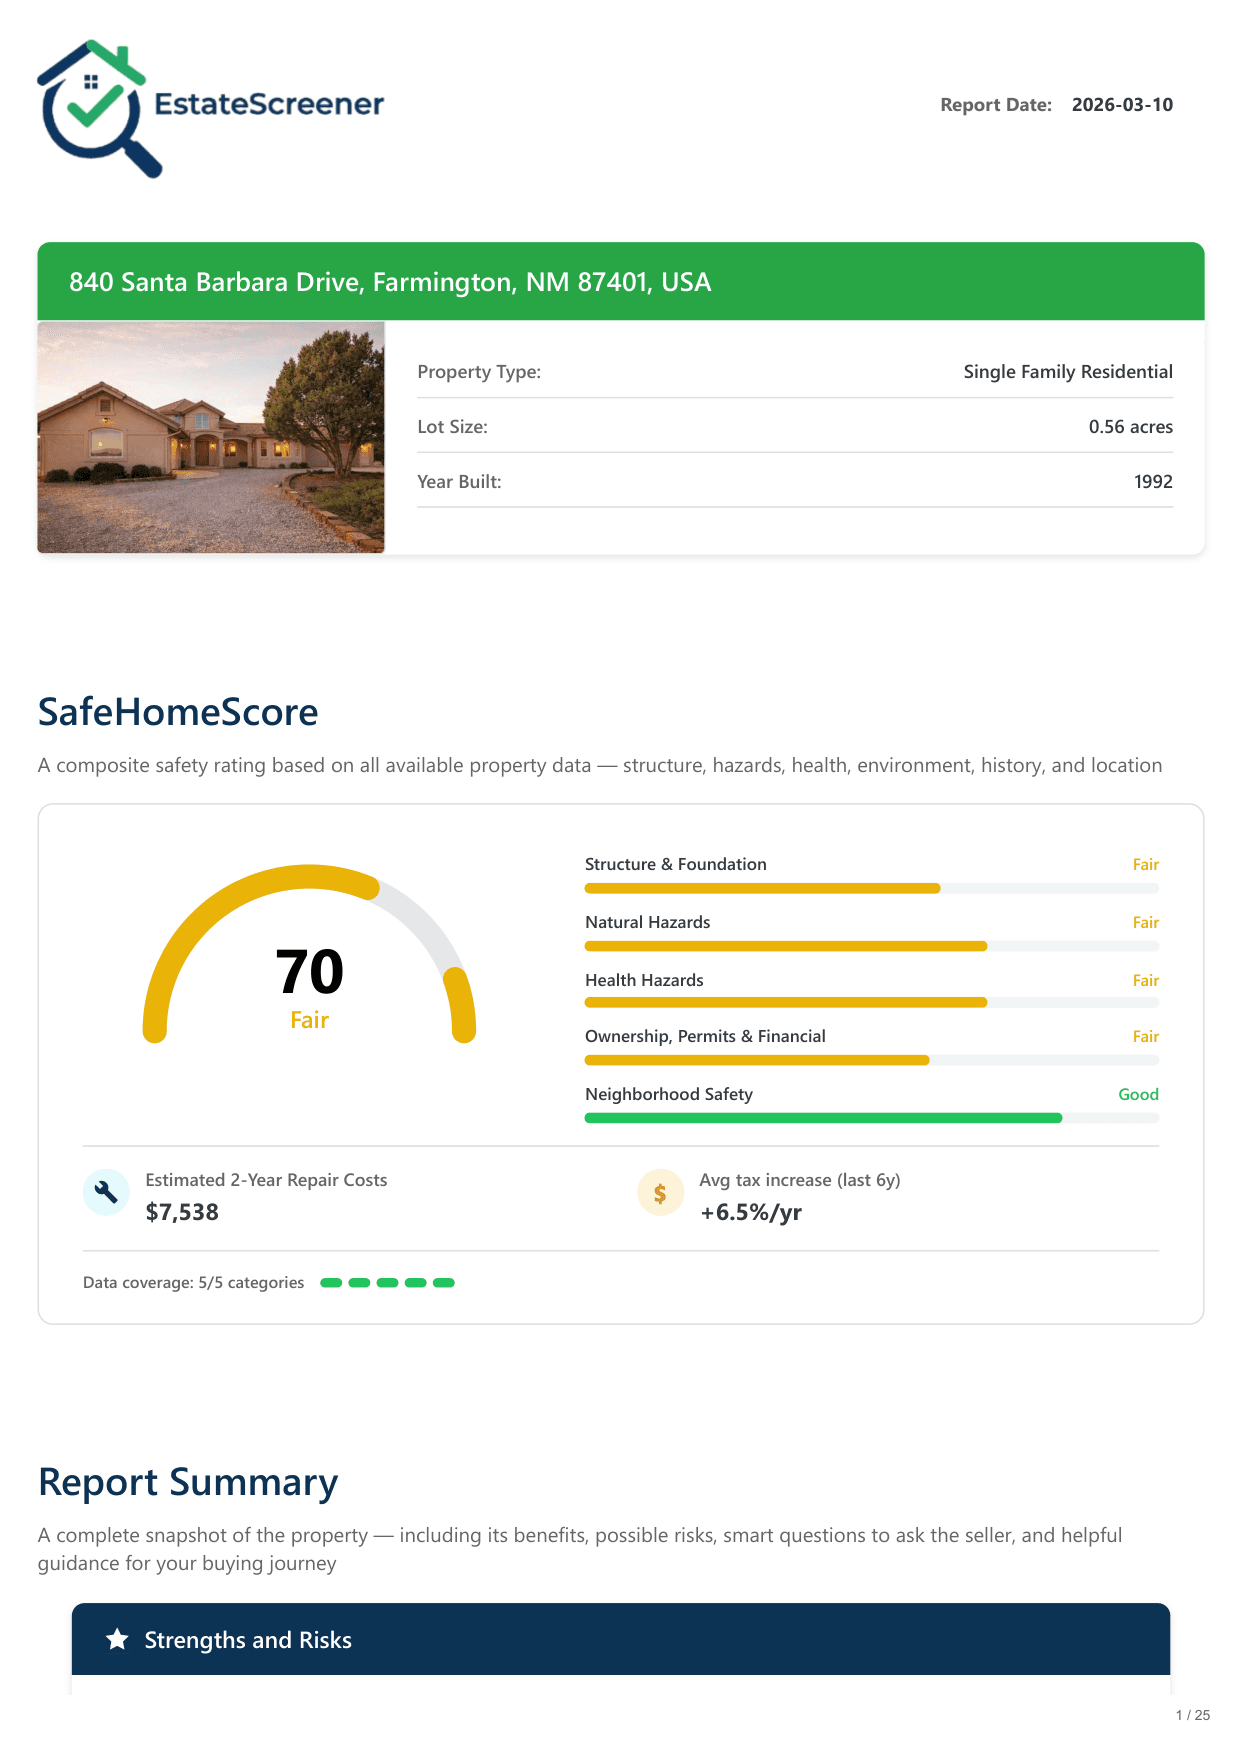The width and height of the screenshot is (1242, 1754).
Task: Click the Health Hazards label
Action: pos(644,980)
